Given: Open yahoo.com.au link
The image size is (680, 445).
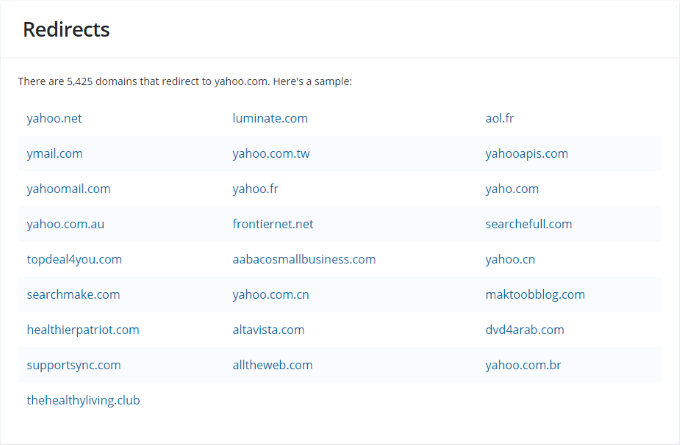Looking at the screenshot, I should tap(65, 224).
